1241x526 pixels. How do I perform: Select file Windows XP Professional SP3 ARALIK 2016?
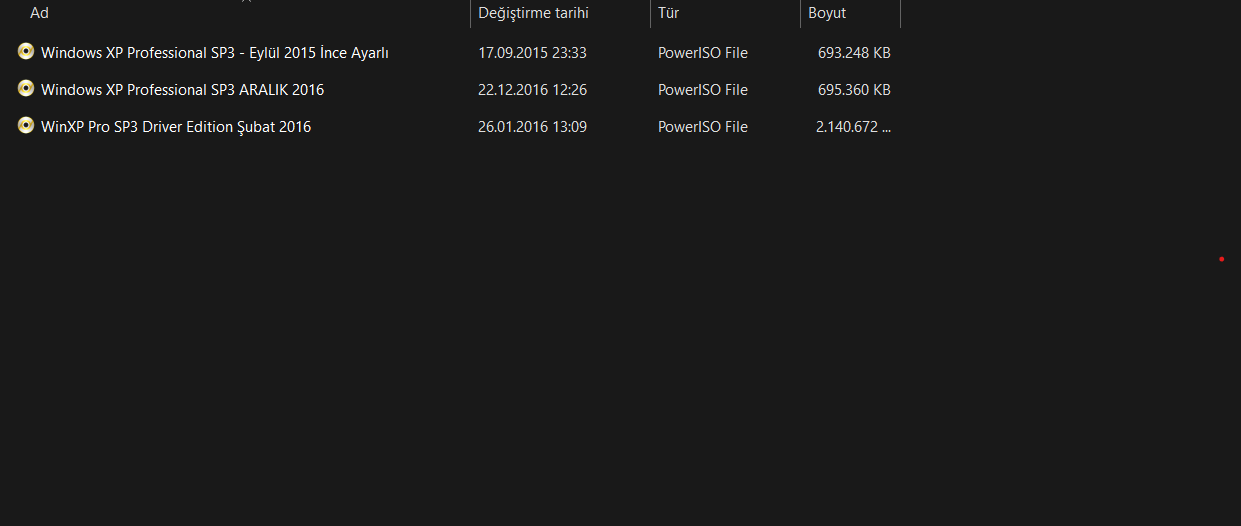pyautogui.click(x=182, y=90)
